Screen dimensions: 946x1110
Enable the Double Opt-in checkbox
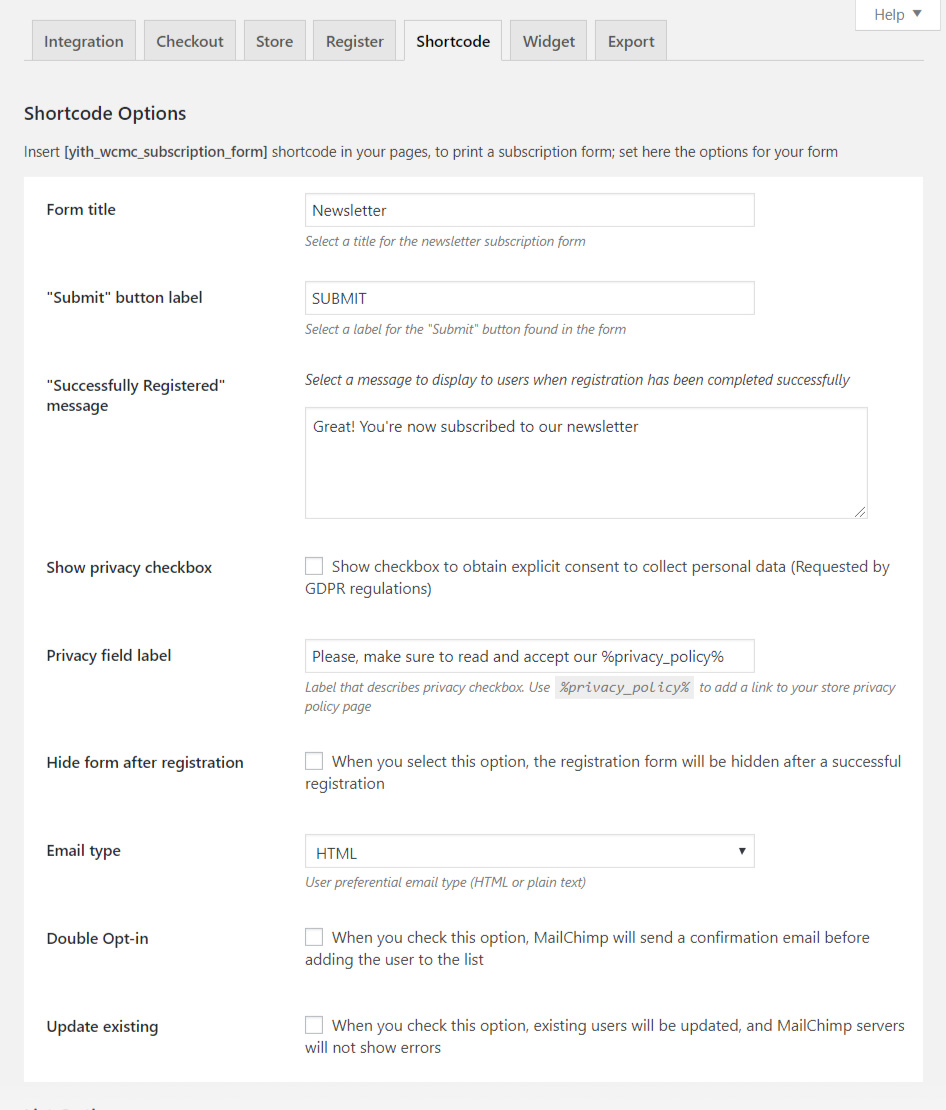pyautogui.click(x=314, y=937)
